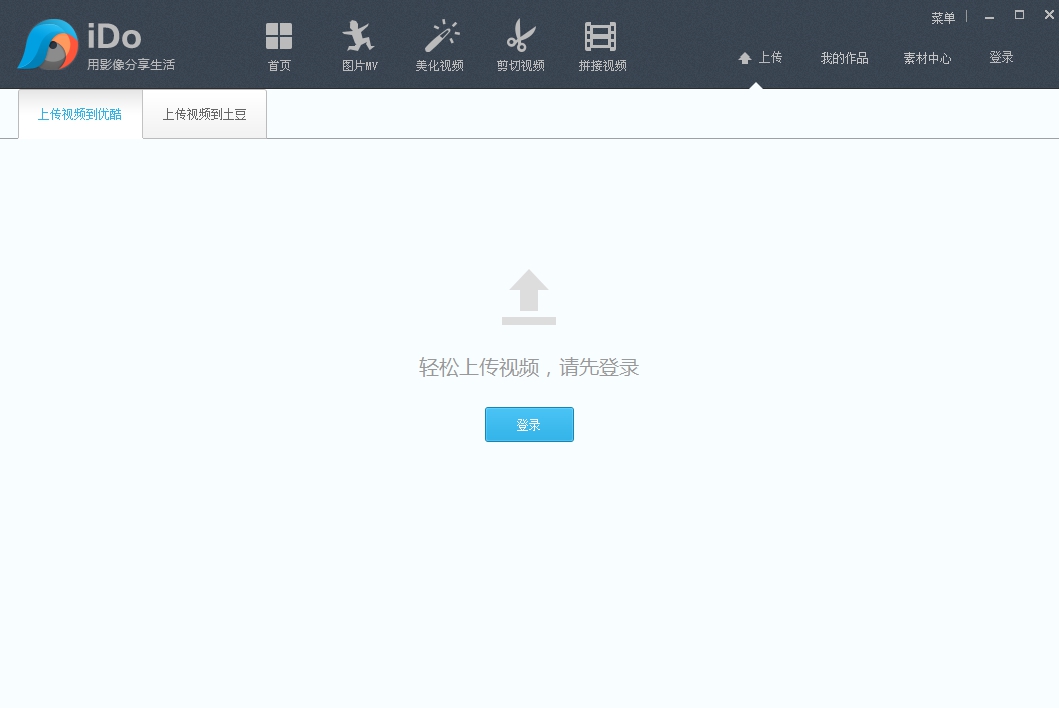This screenshot has width=1059, height=708.
Task: Open the 菜单 menu
Action: [942, 16]
